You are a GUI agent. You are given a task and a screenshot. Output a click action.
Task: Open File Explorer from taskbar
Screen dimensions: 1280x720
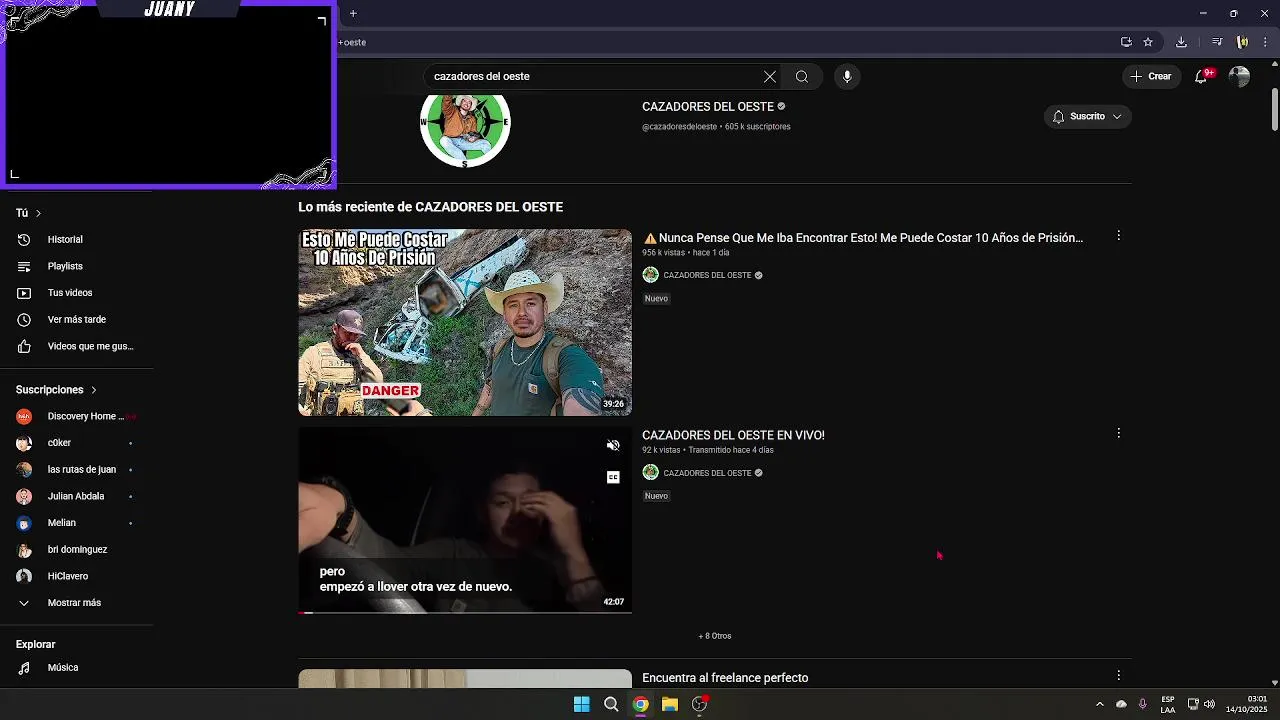(670, 704)
